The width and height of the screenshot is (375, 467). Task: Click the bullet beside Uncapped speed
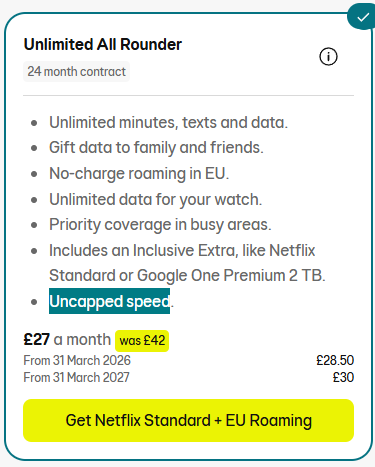coord(34,302)
